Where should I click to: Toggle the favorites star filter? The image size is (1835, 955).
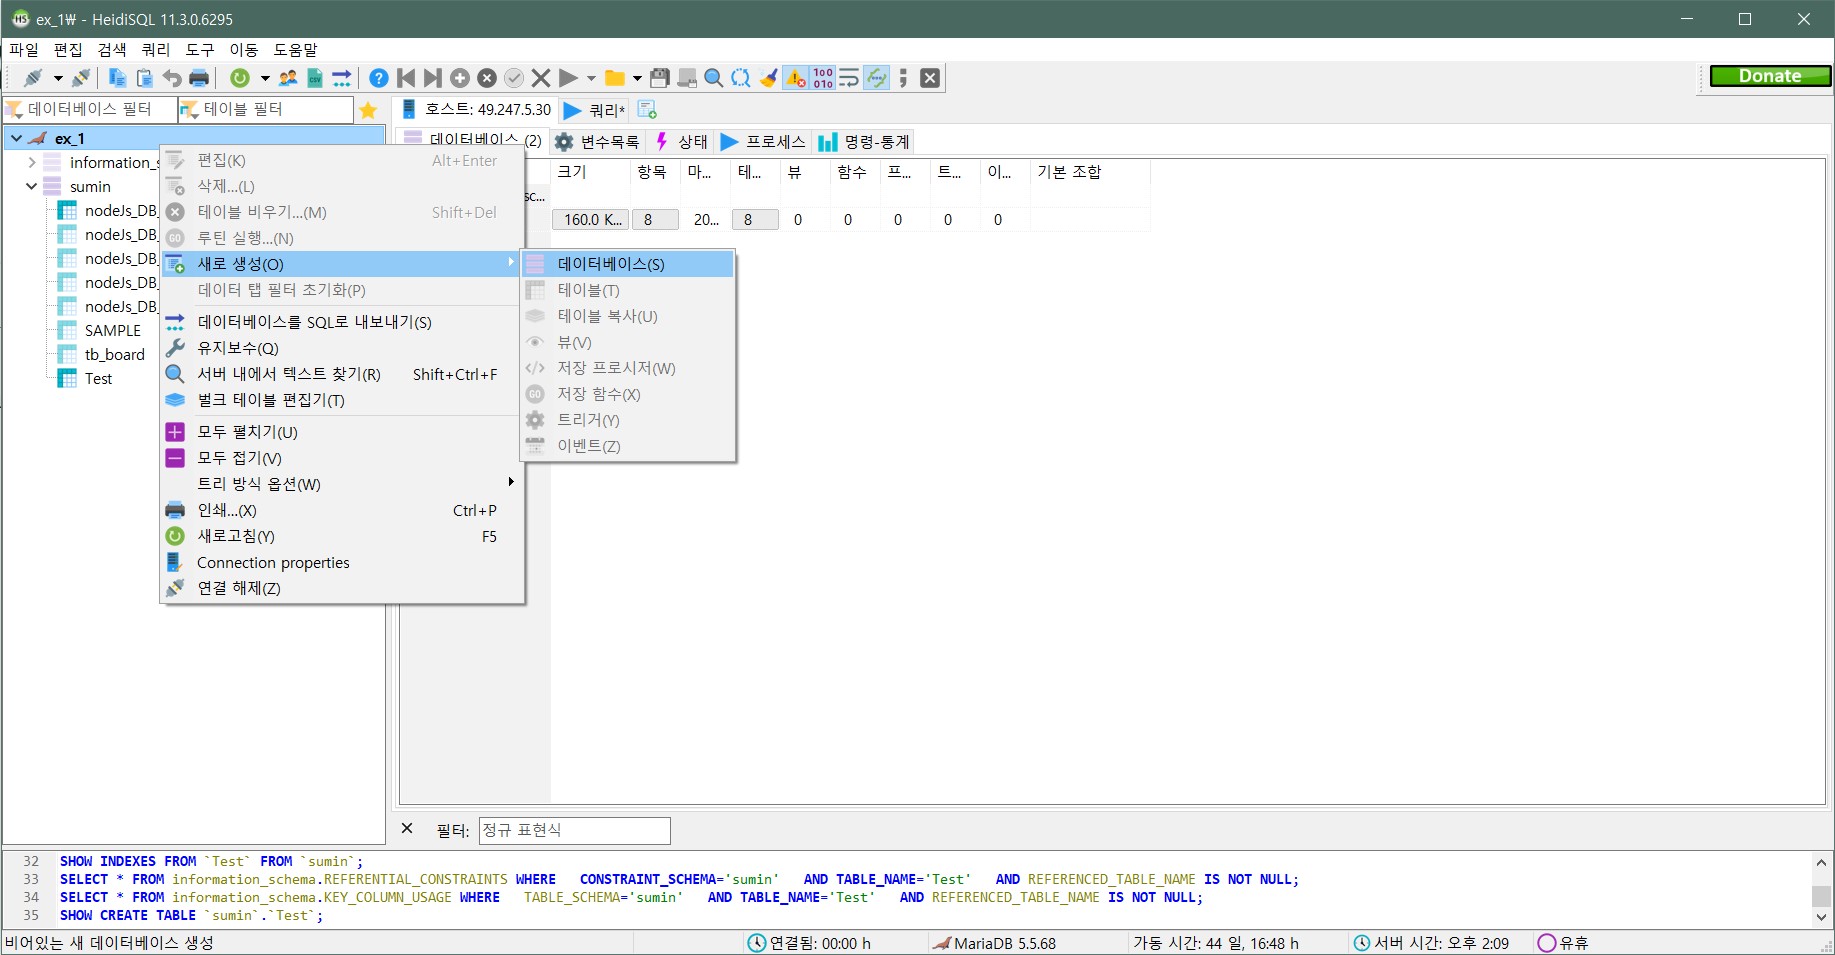pos(368,110)
